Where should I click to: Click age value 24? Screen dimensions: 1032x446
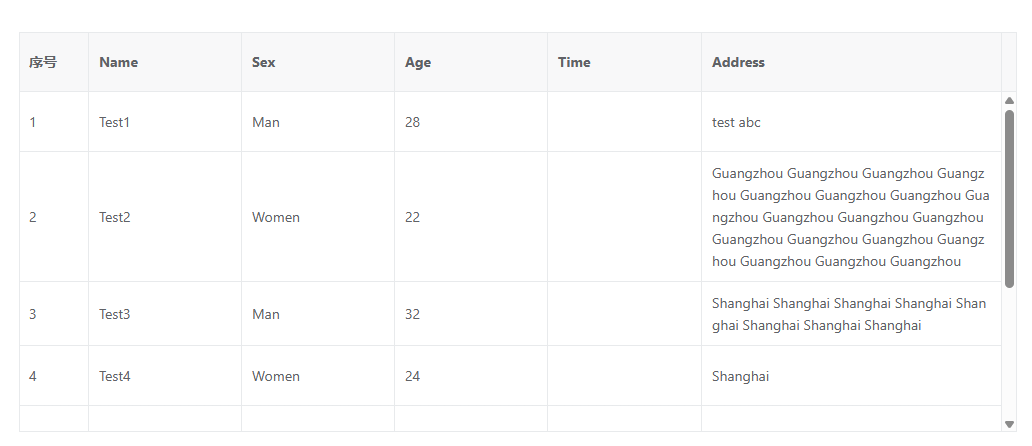413,376
